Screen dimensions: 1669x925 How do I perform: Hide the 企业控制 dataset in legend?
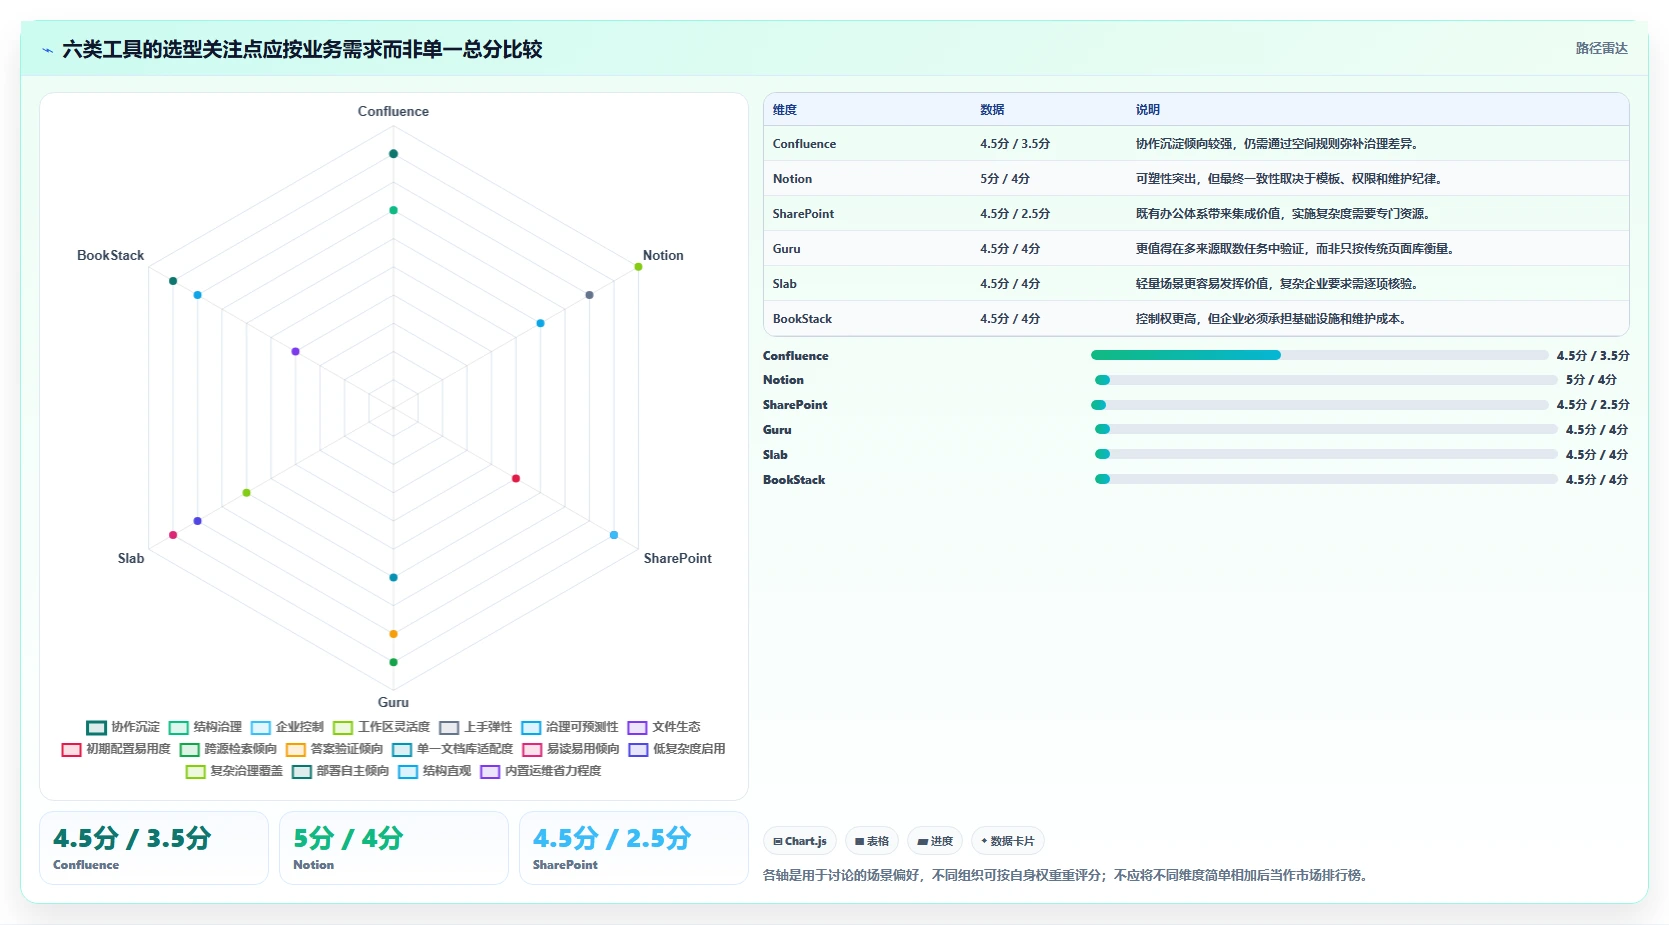tap(287, 727)
